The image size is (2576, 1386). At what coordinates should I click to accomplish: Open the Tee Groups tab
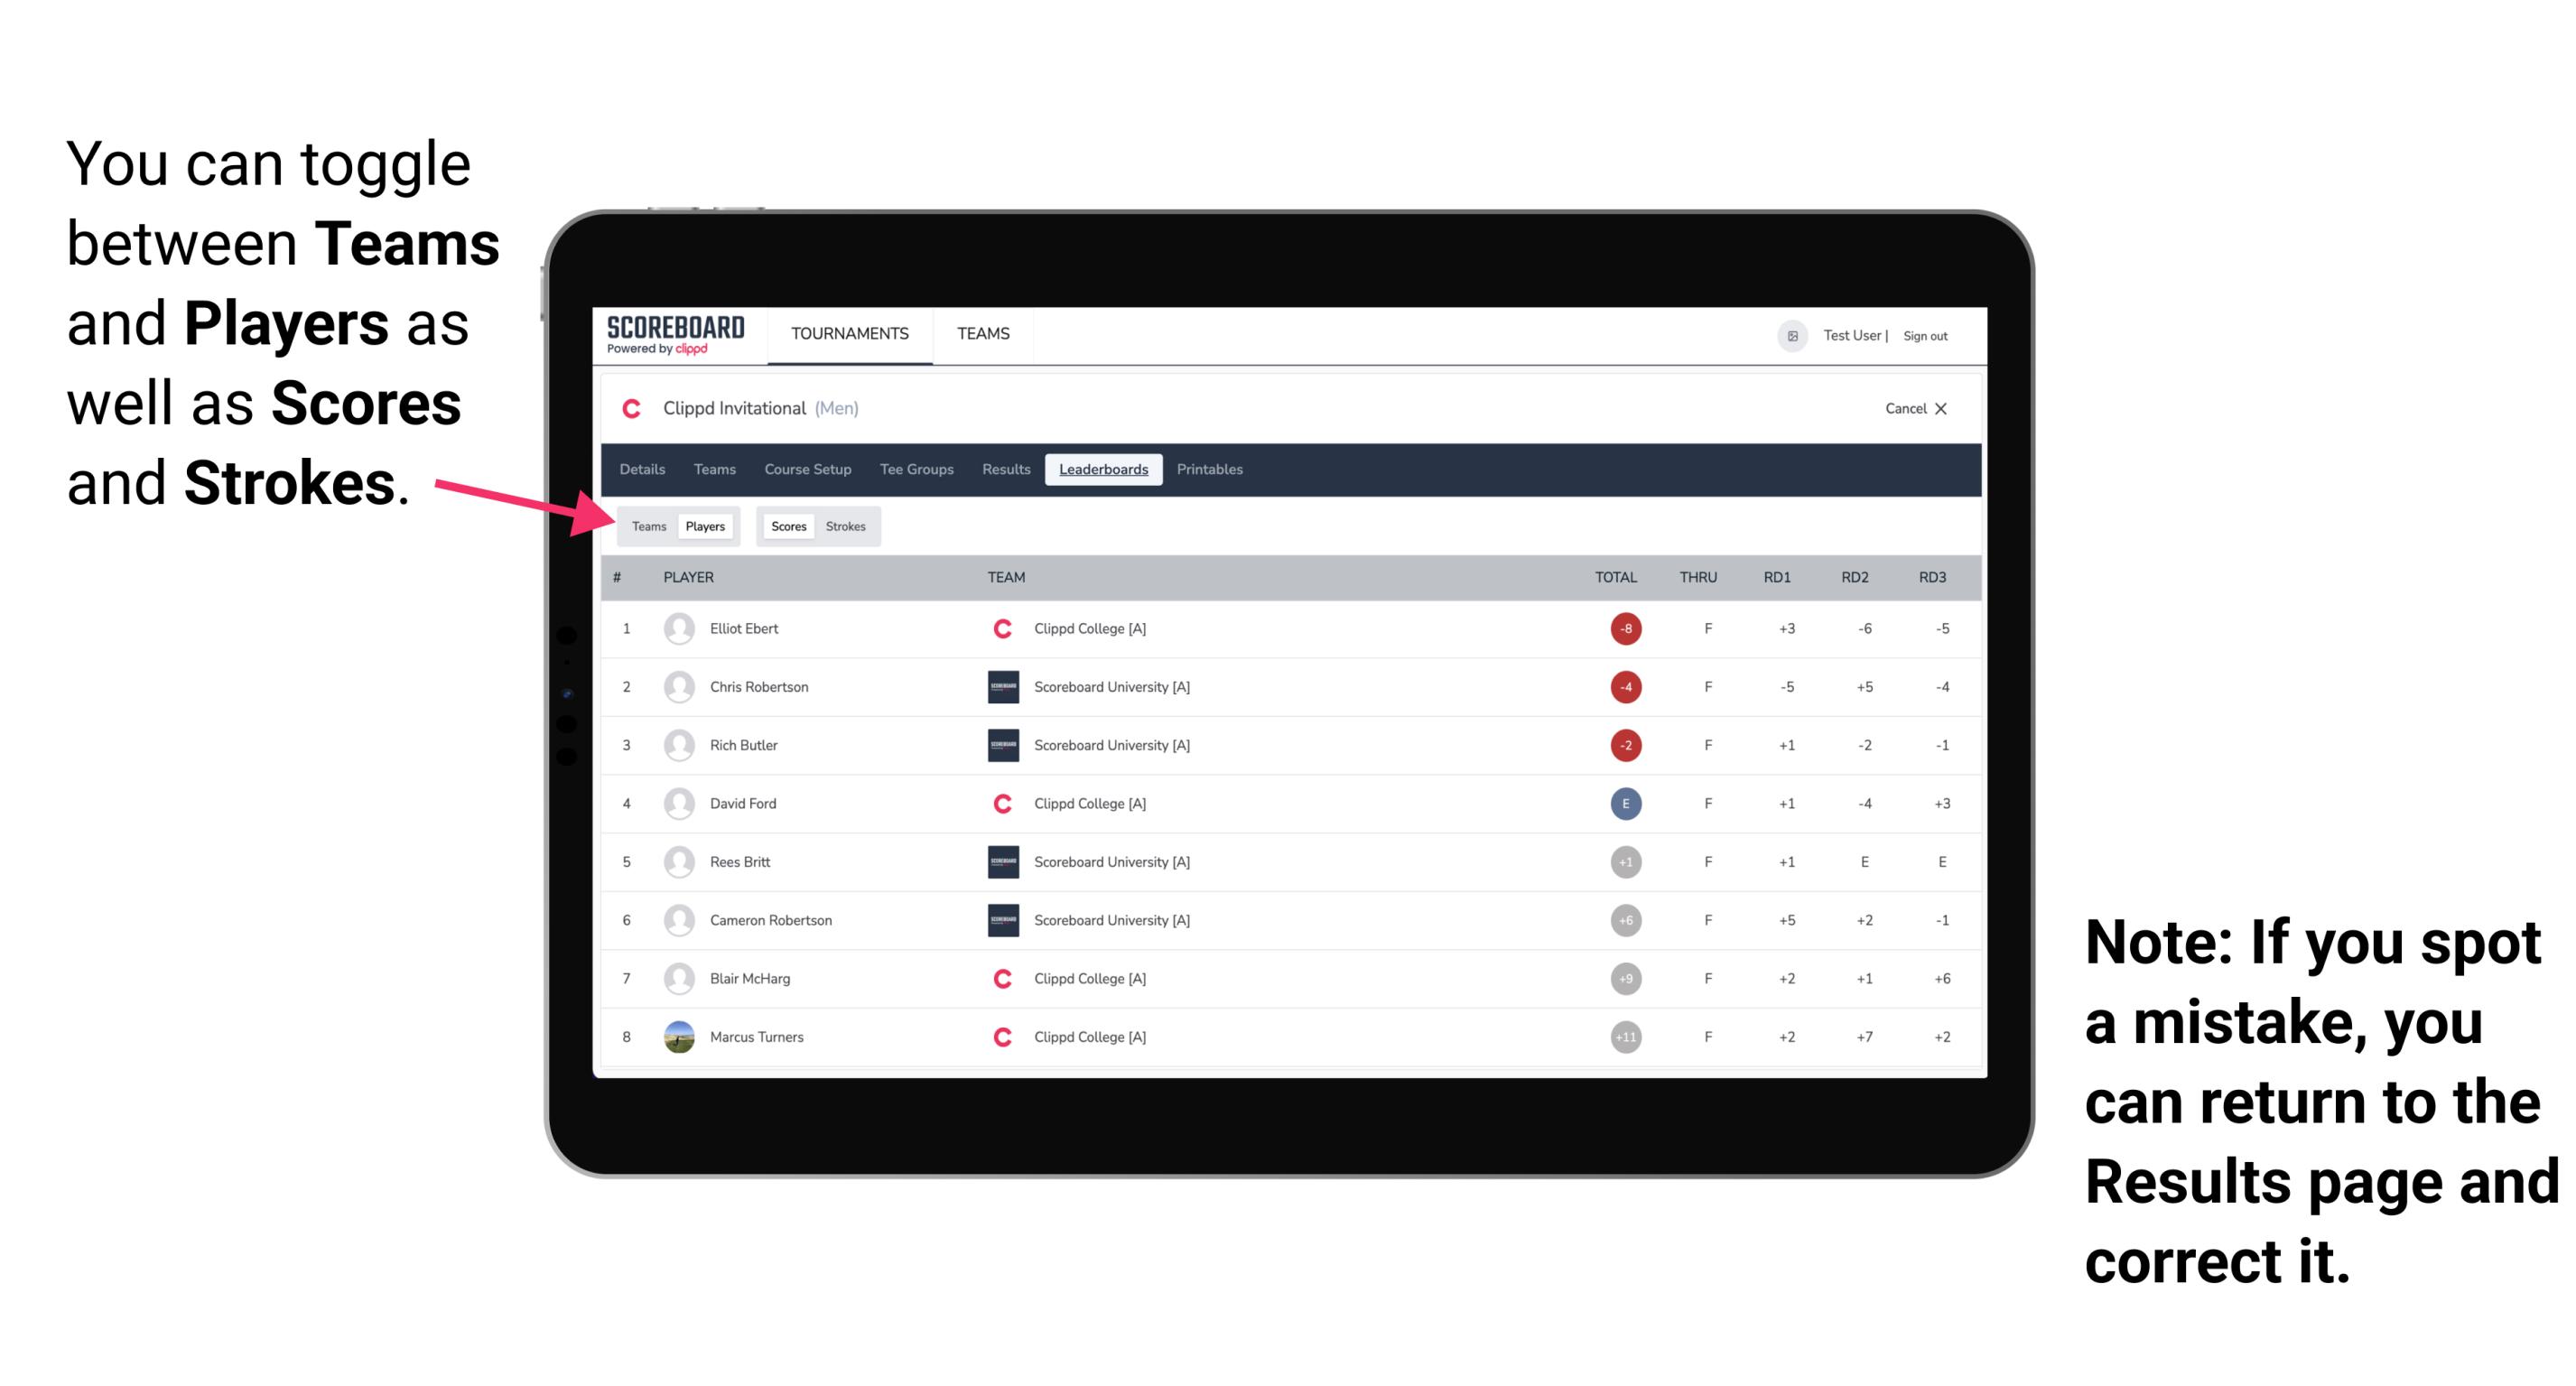pos(915,470)
